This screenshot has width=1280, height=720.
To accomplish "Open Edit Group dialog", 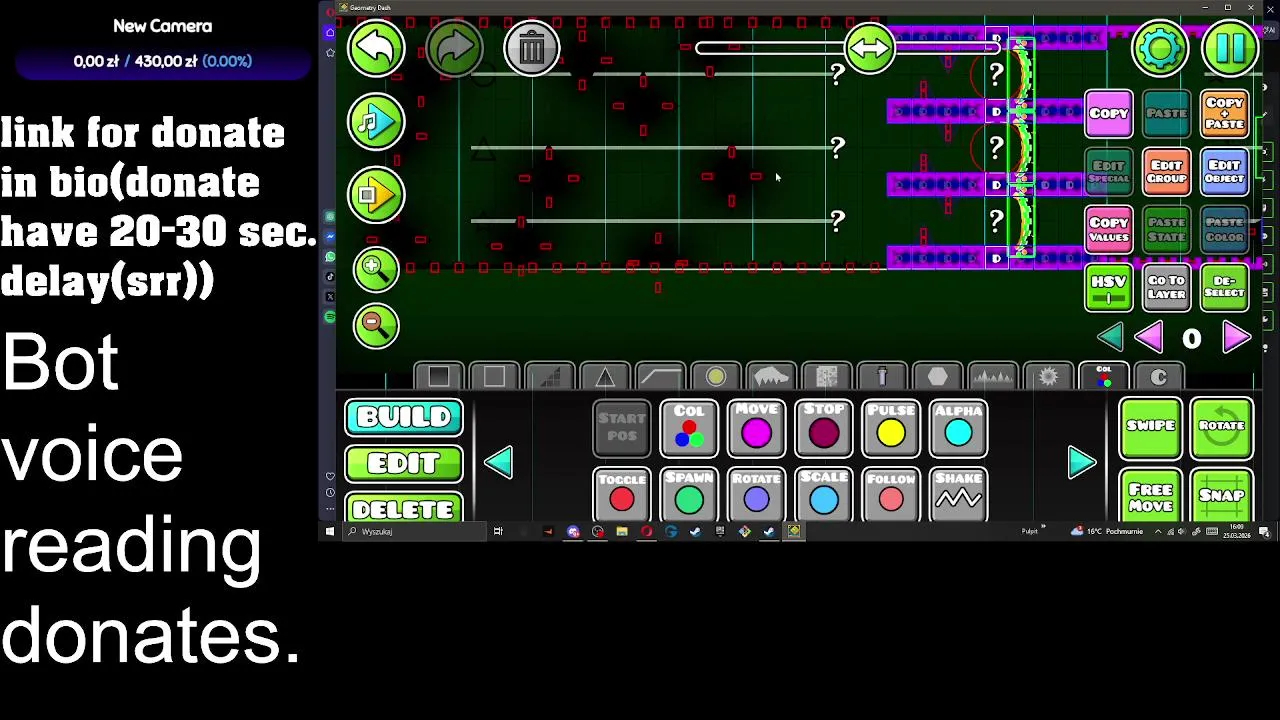I will 1167,172.
